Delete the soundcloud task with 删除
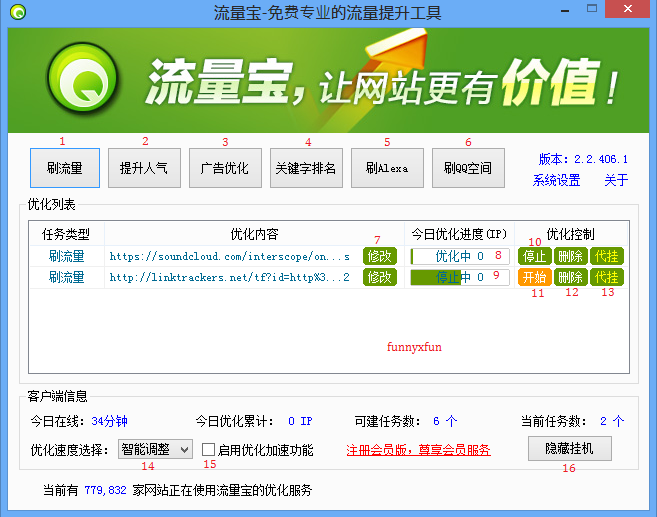 571,256
